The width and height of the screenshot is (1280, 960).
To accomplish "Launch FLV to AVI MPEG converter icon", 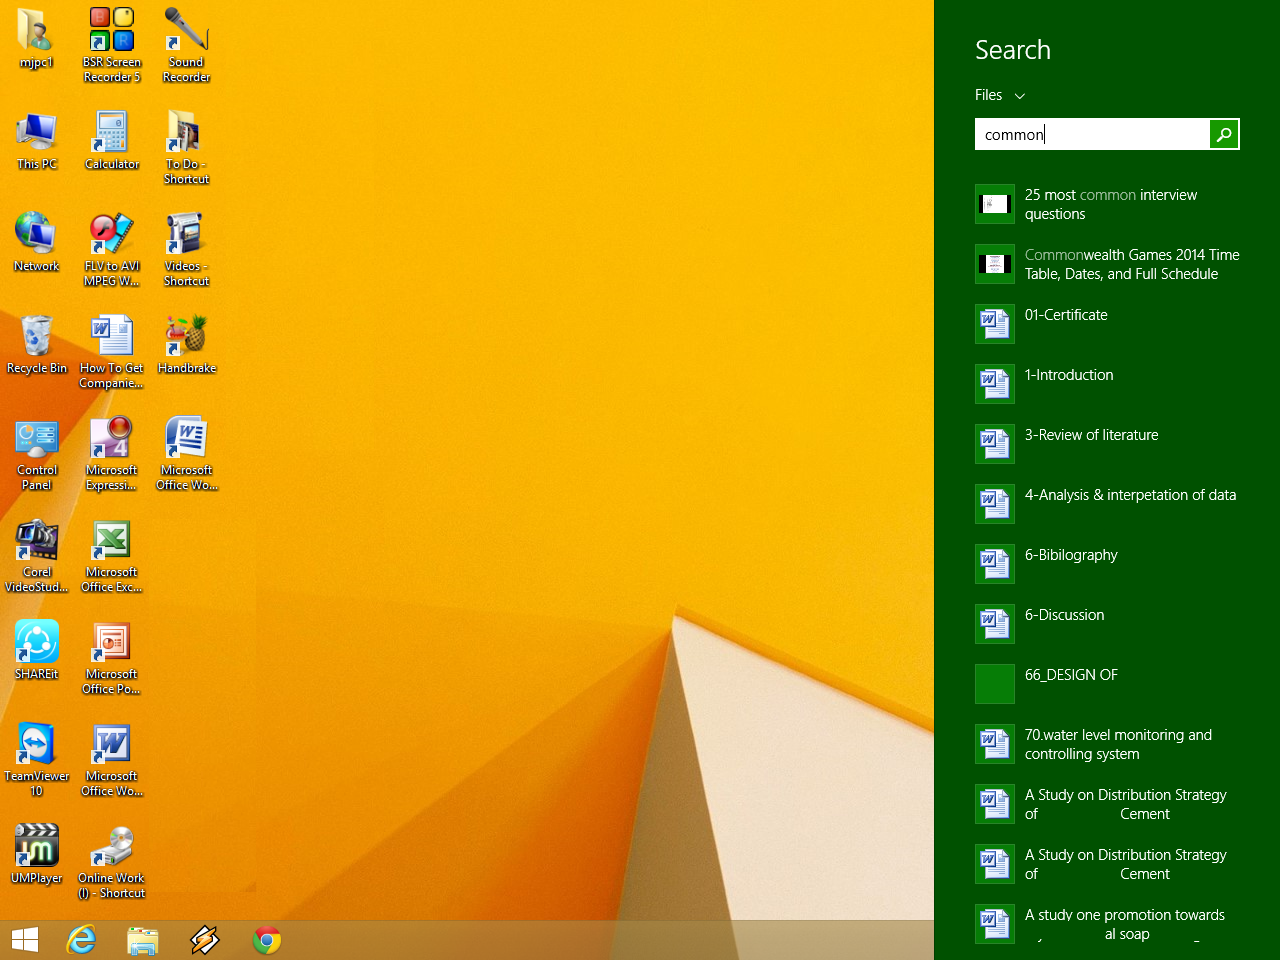I will click(112, 250).
